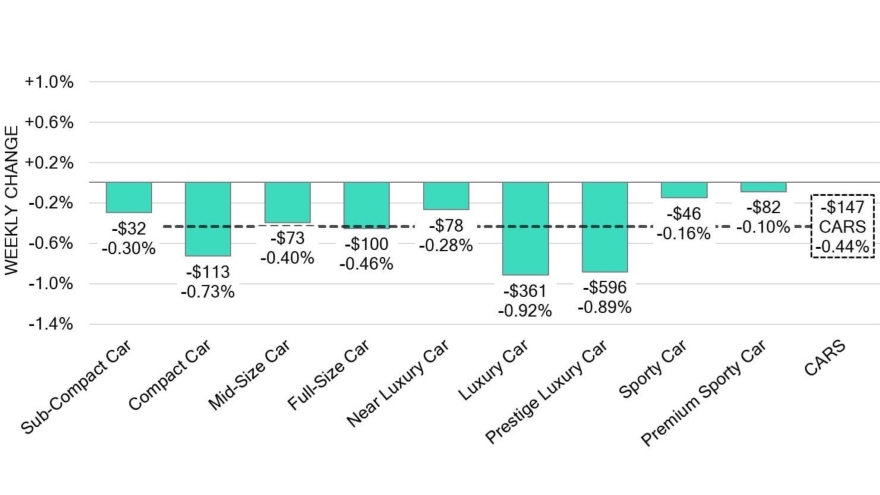Click the Sub-Compact Car bar
Image resolution: width=880 pixels, height=495 pixels.
(129, 197)
